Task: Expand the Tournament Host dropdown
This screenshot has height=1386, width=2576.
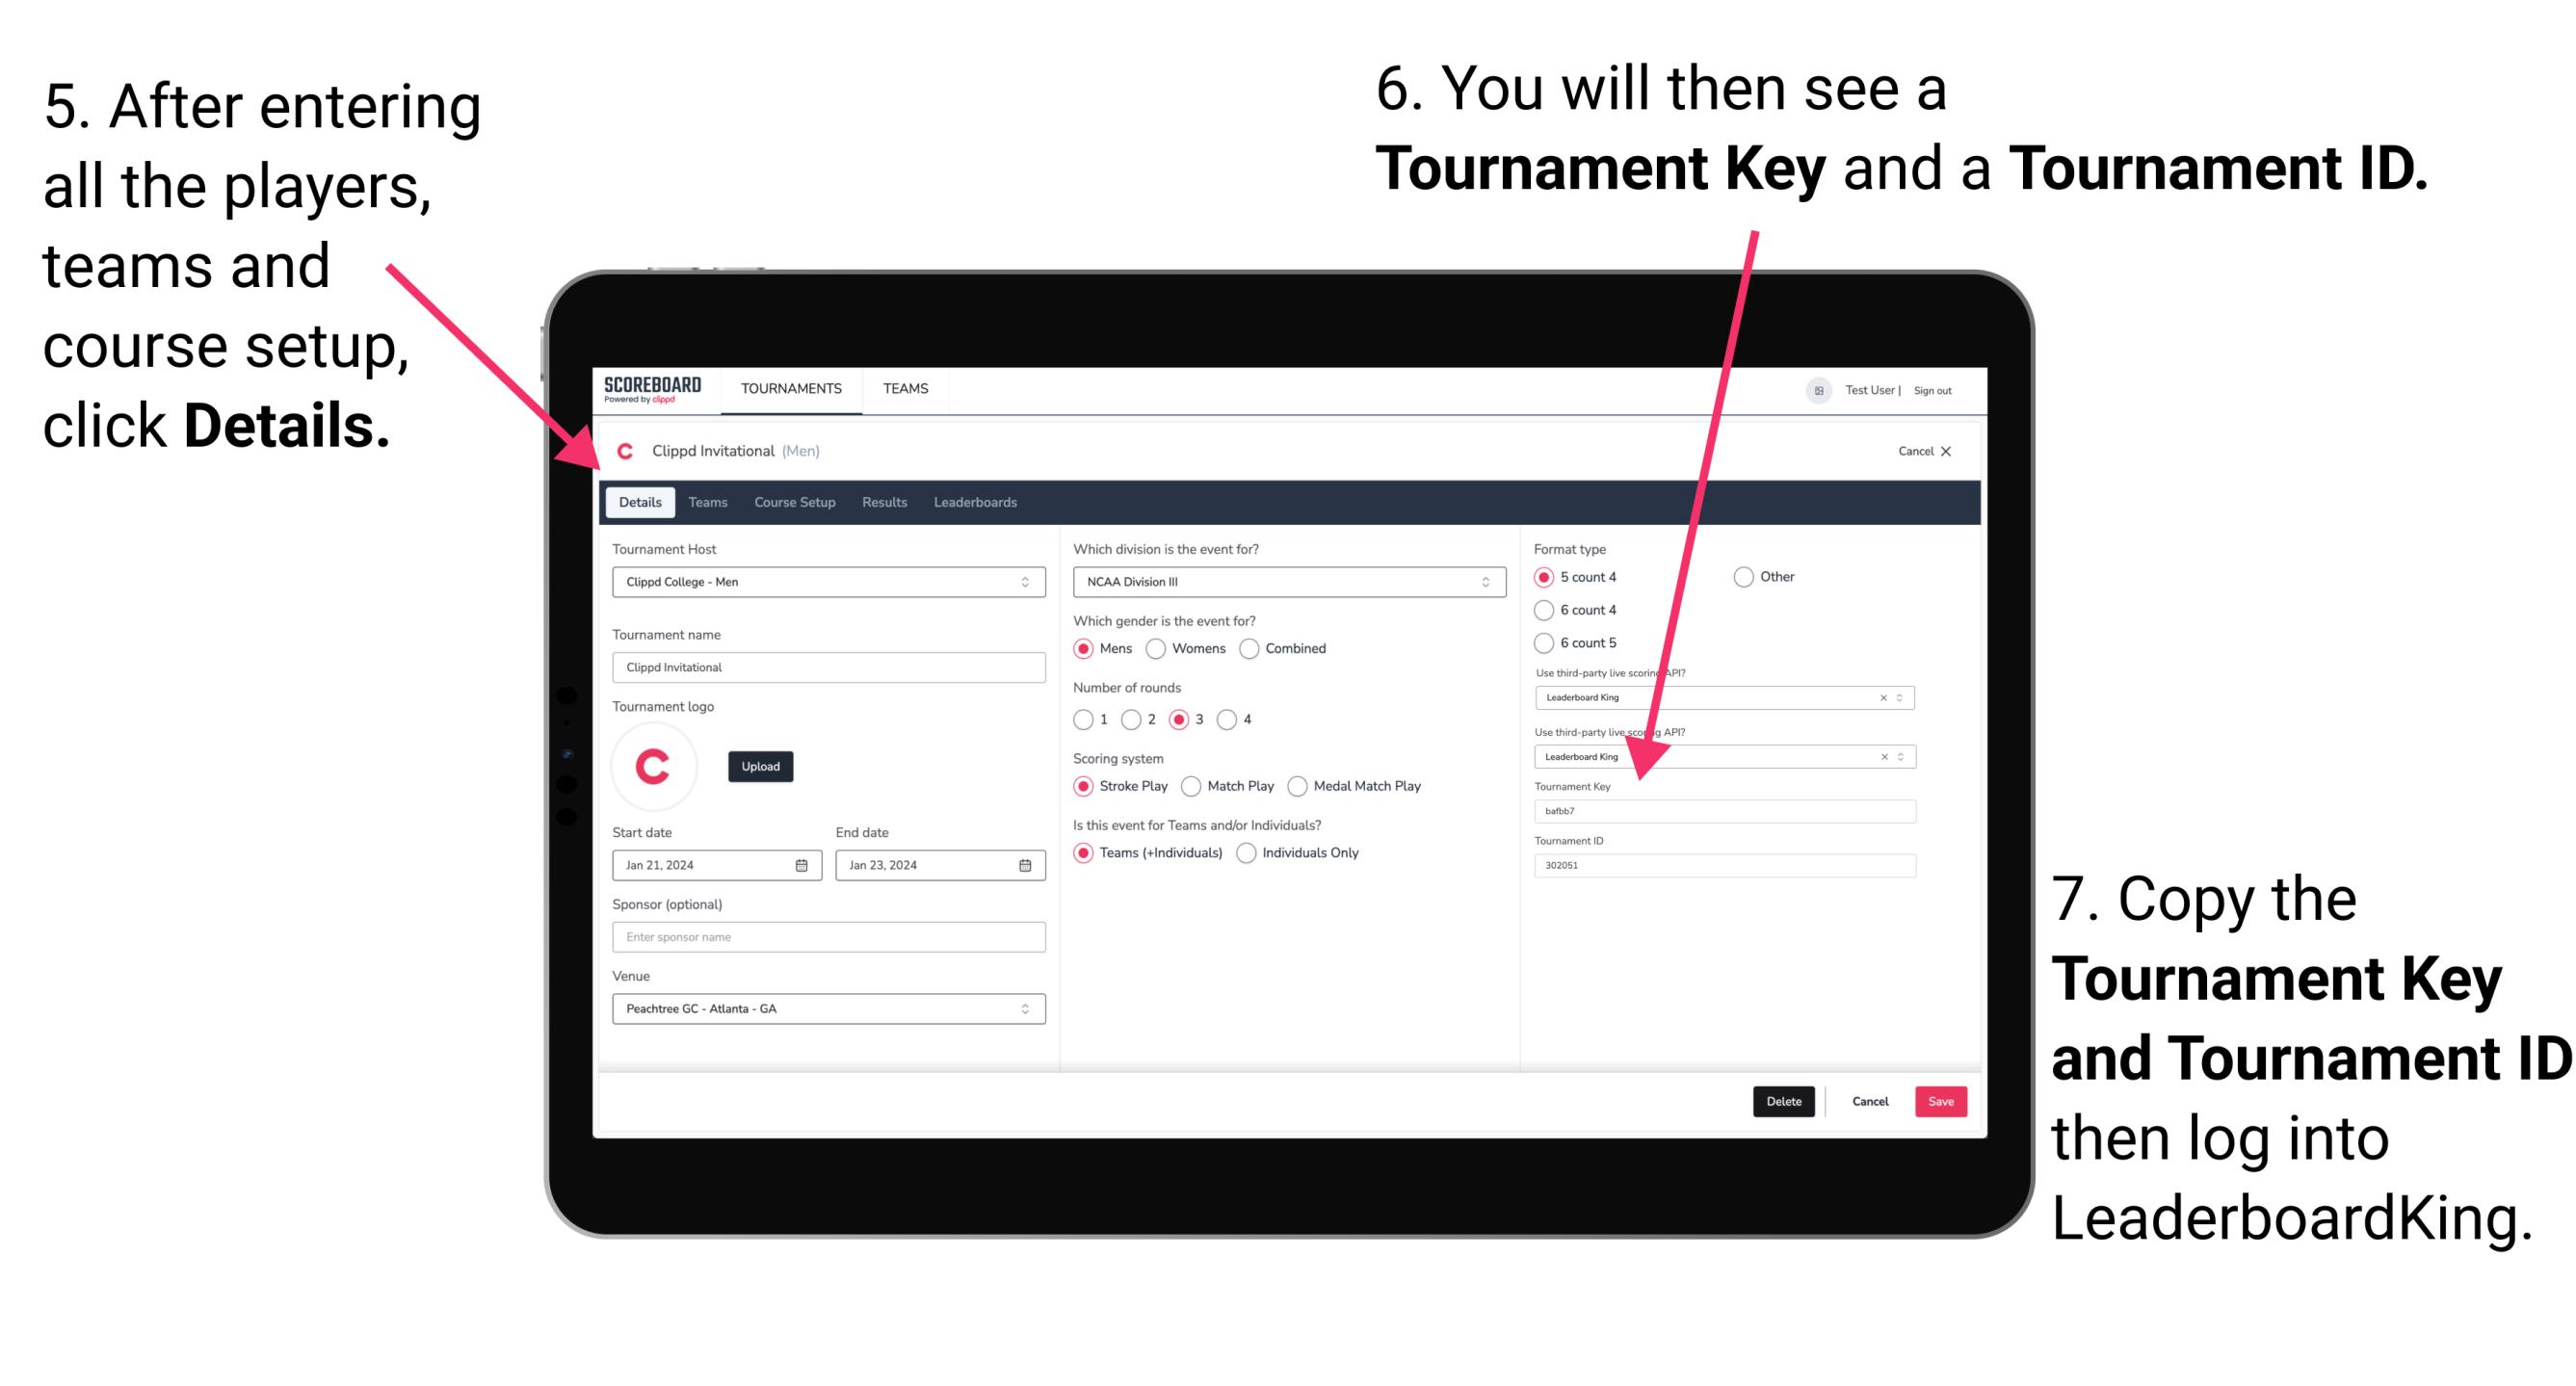Action: coord(1026,582)
